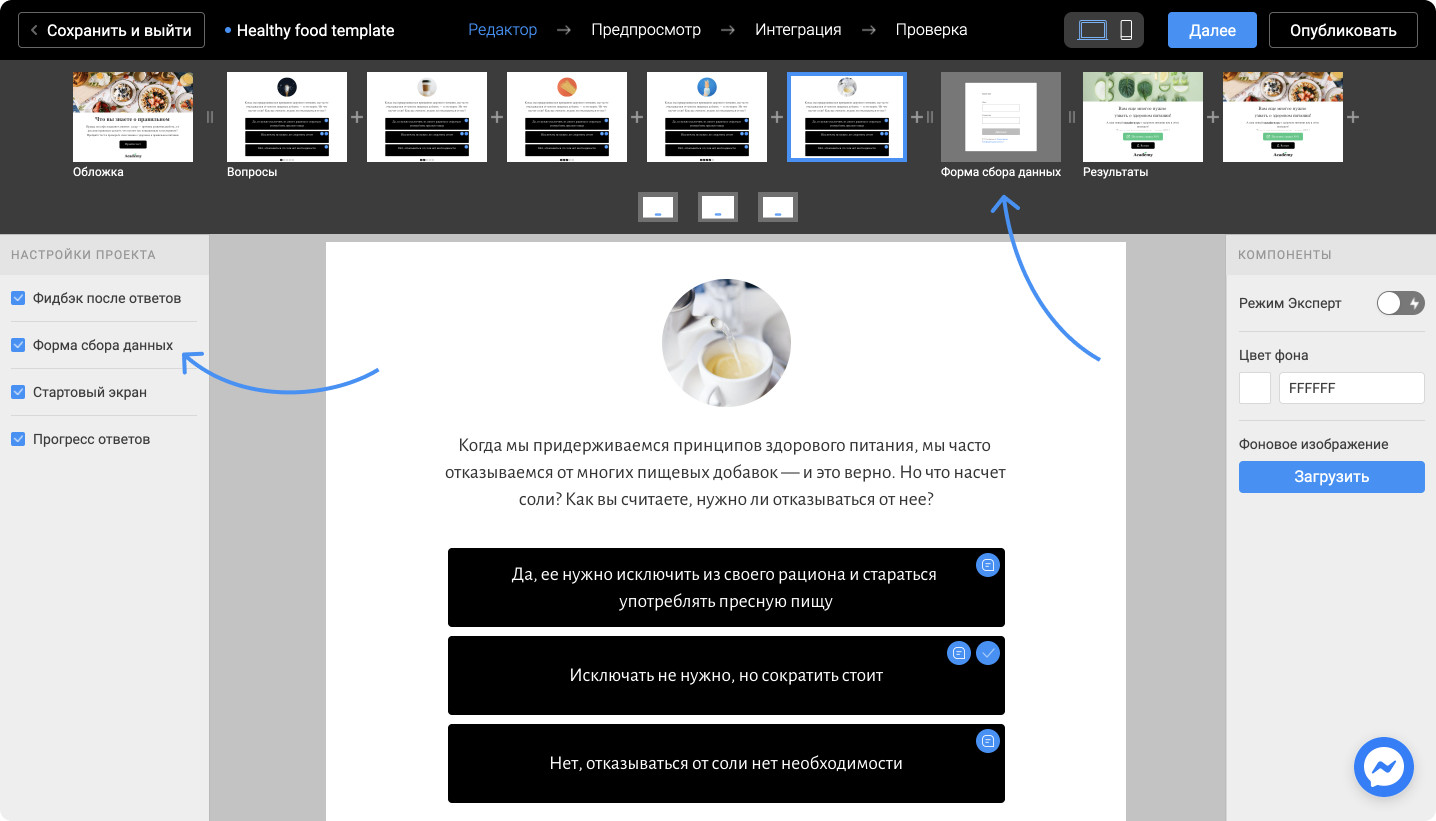Uncheck 'Стартовый экран' checkbox

click(x=18, y=392)
